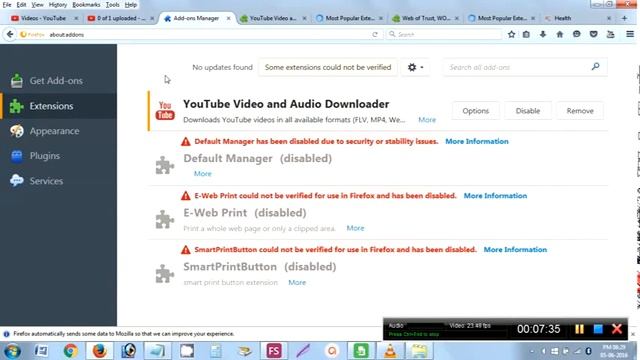The image size is (640, 360).
Task: Open the Help menu
Action: click(x=131, y=5)
